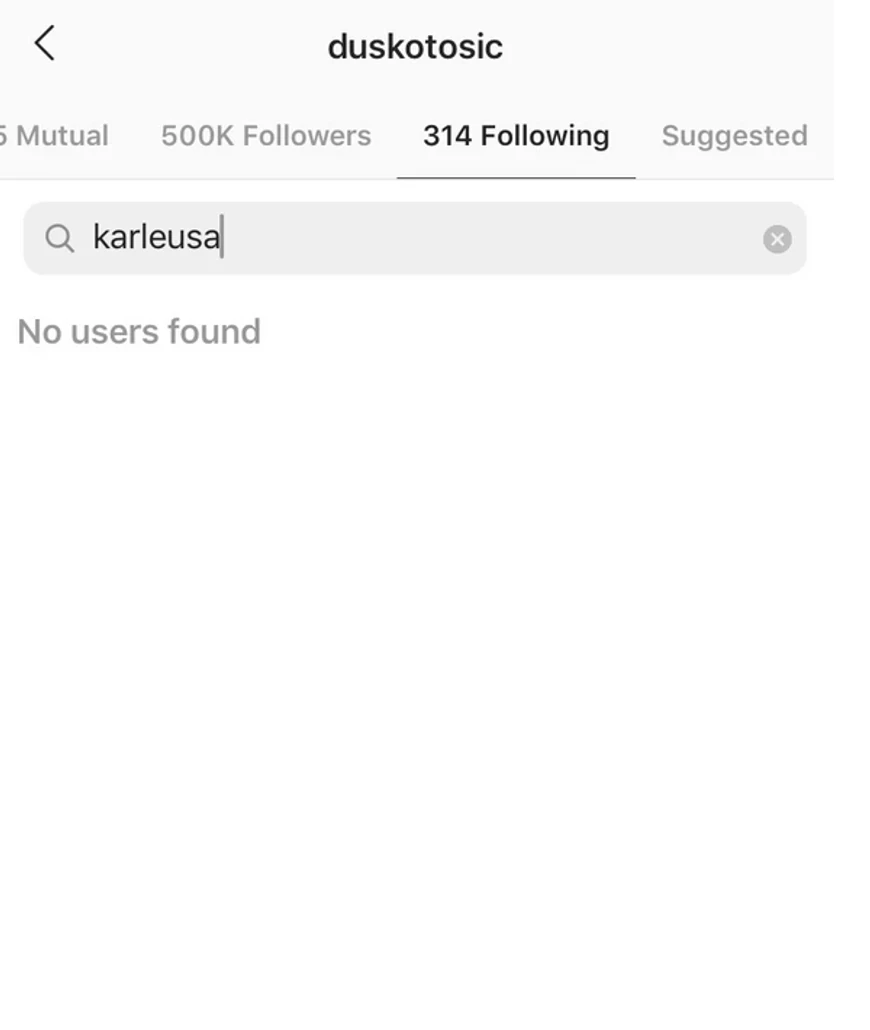View the followers list of duskotosic
Viewport: 870px width, 1030px height.
(266, 136)
